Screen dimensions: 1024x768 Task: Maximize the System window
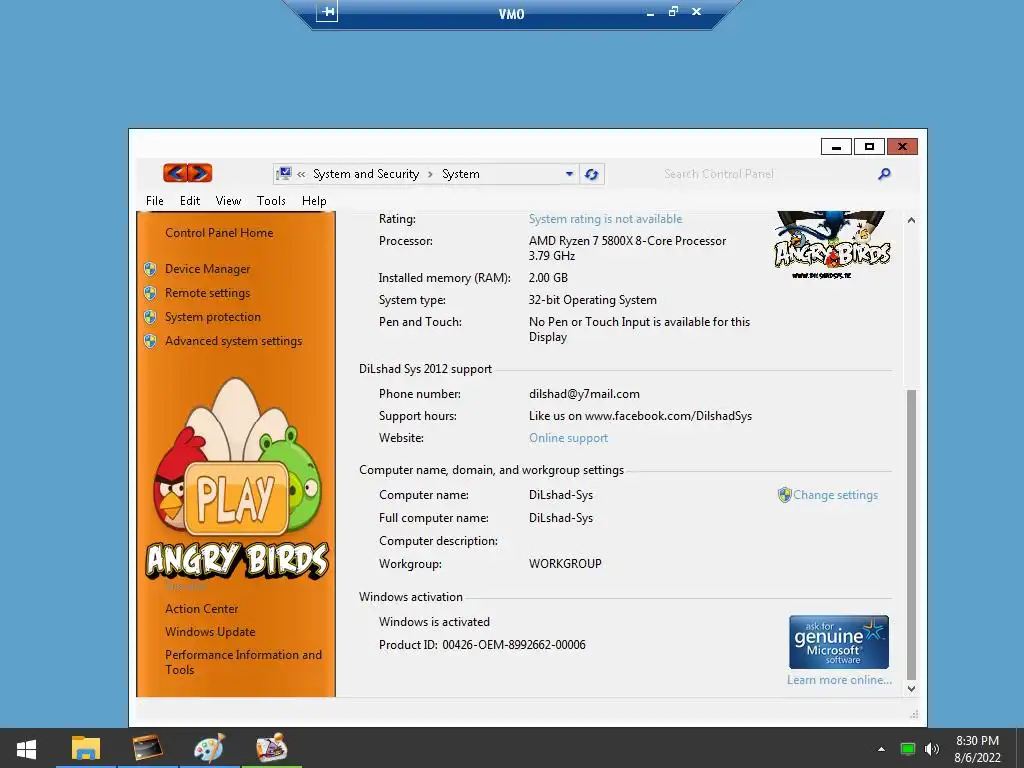tap(869, 147)
